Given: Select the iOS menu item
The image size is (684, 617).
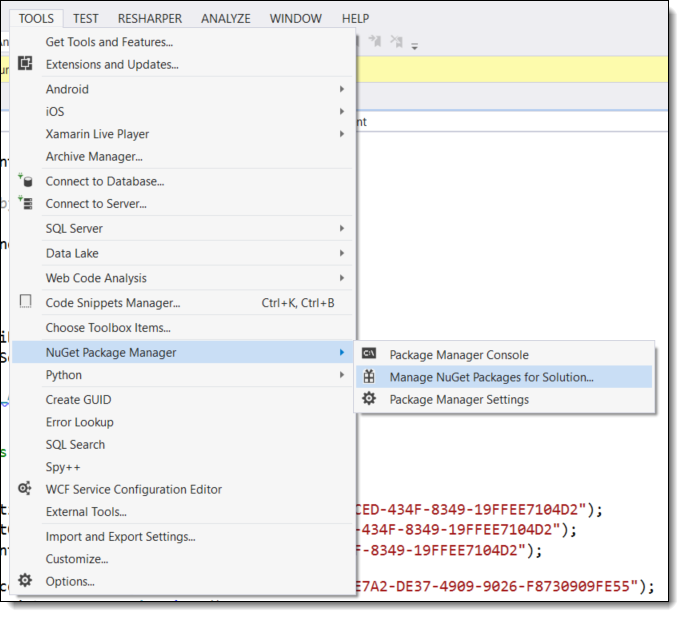Looking at the screenshot, I should pyautogui.click(x=182, y=111).
